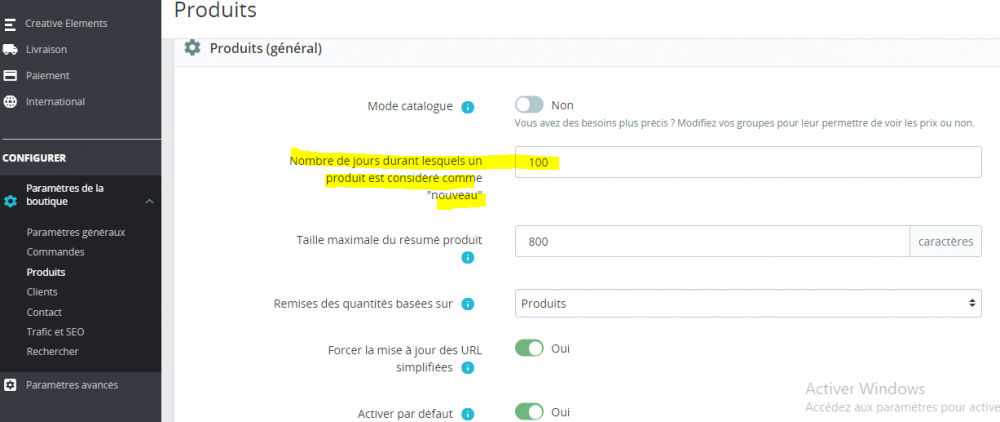
Task: Click the Paramètres de la boutique gear icon
Action: [x=10, y=201]
